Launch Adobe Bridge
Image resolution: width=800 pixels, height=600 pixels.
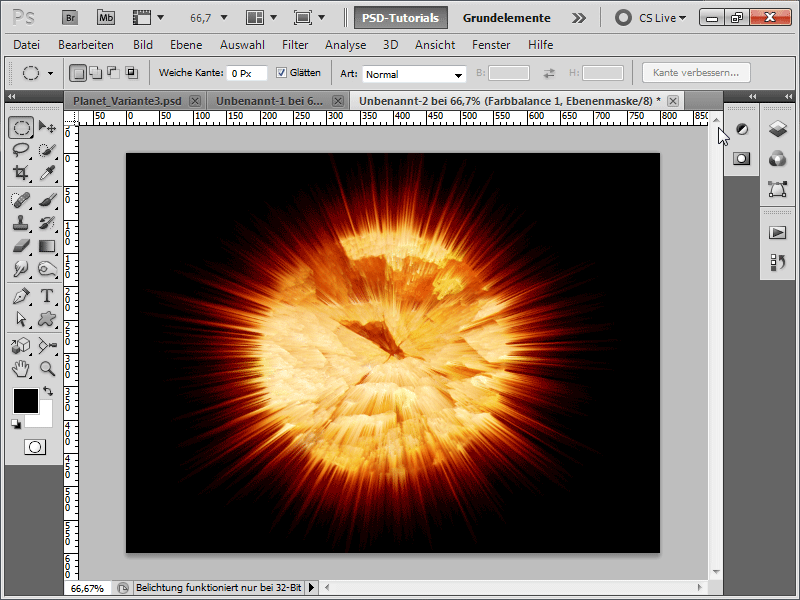pos(70,18)
